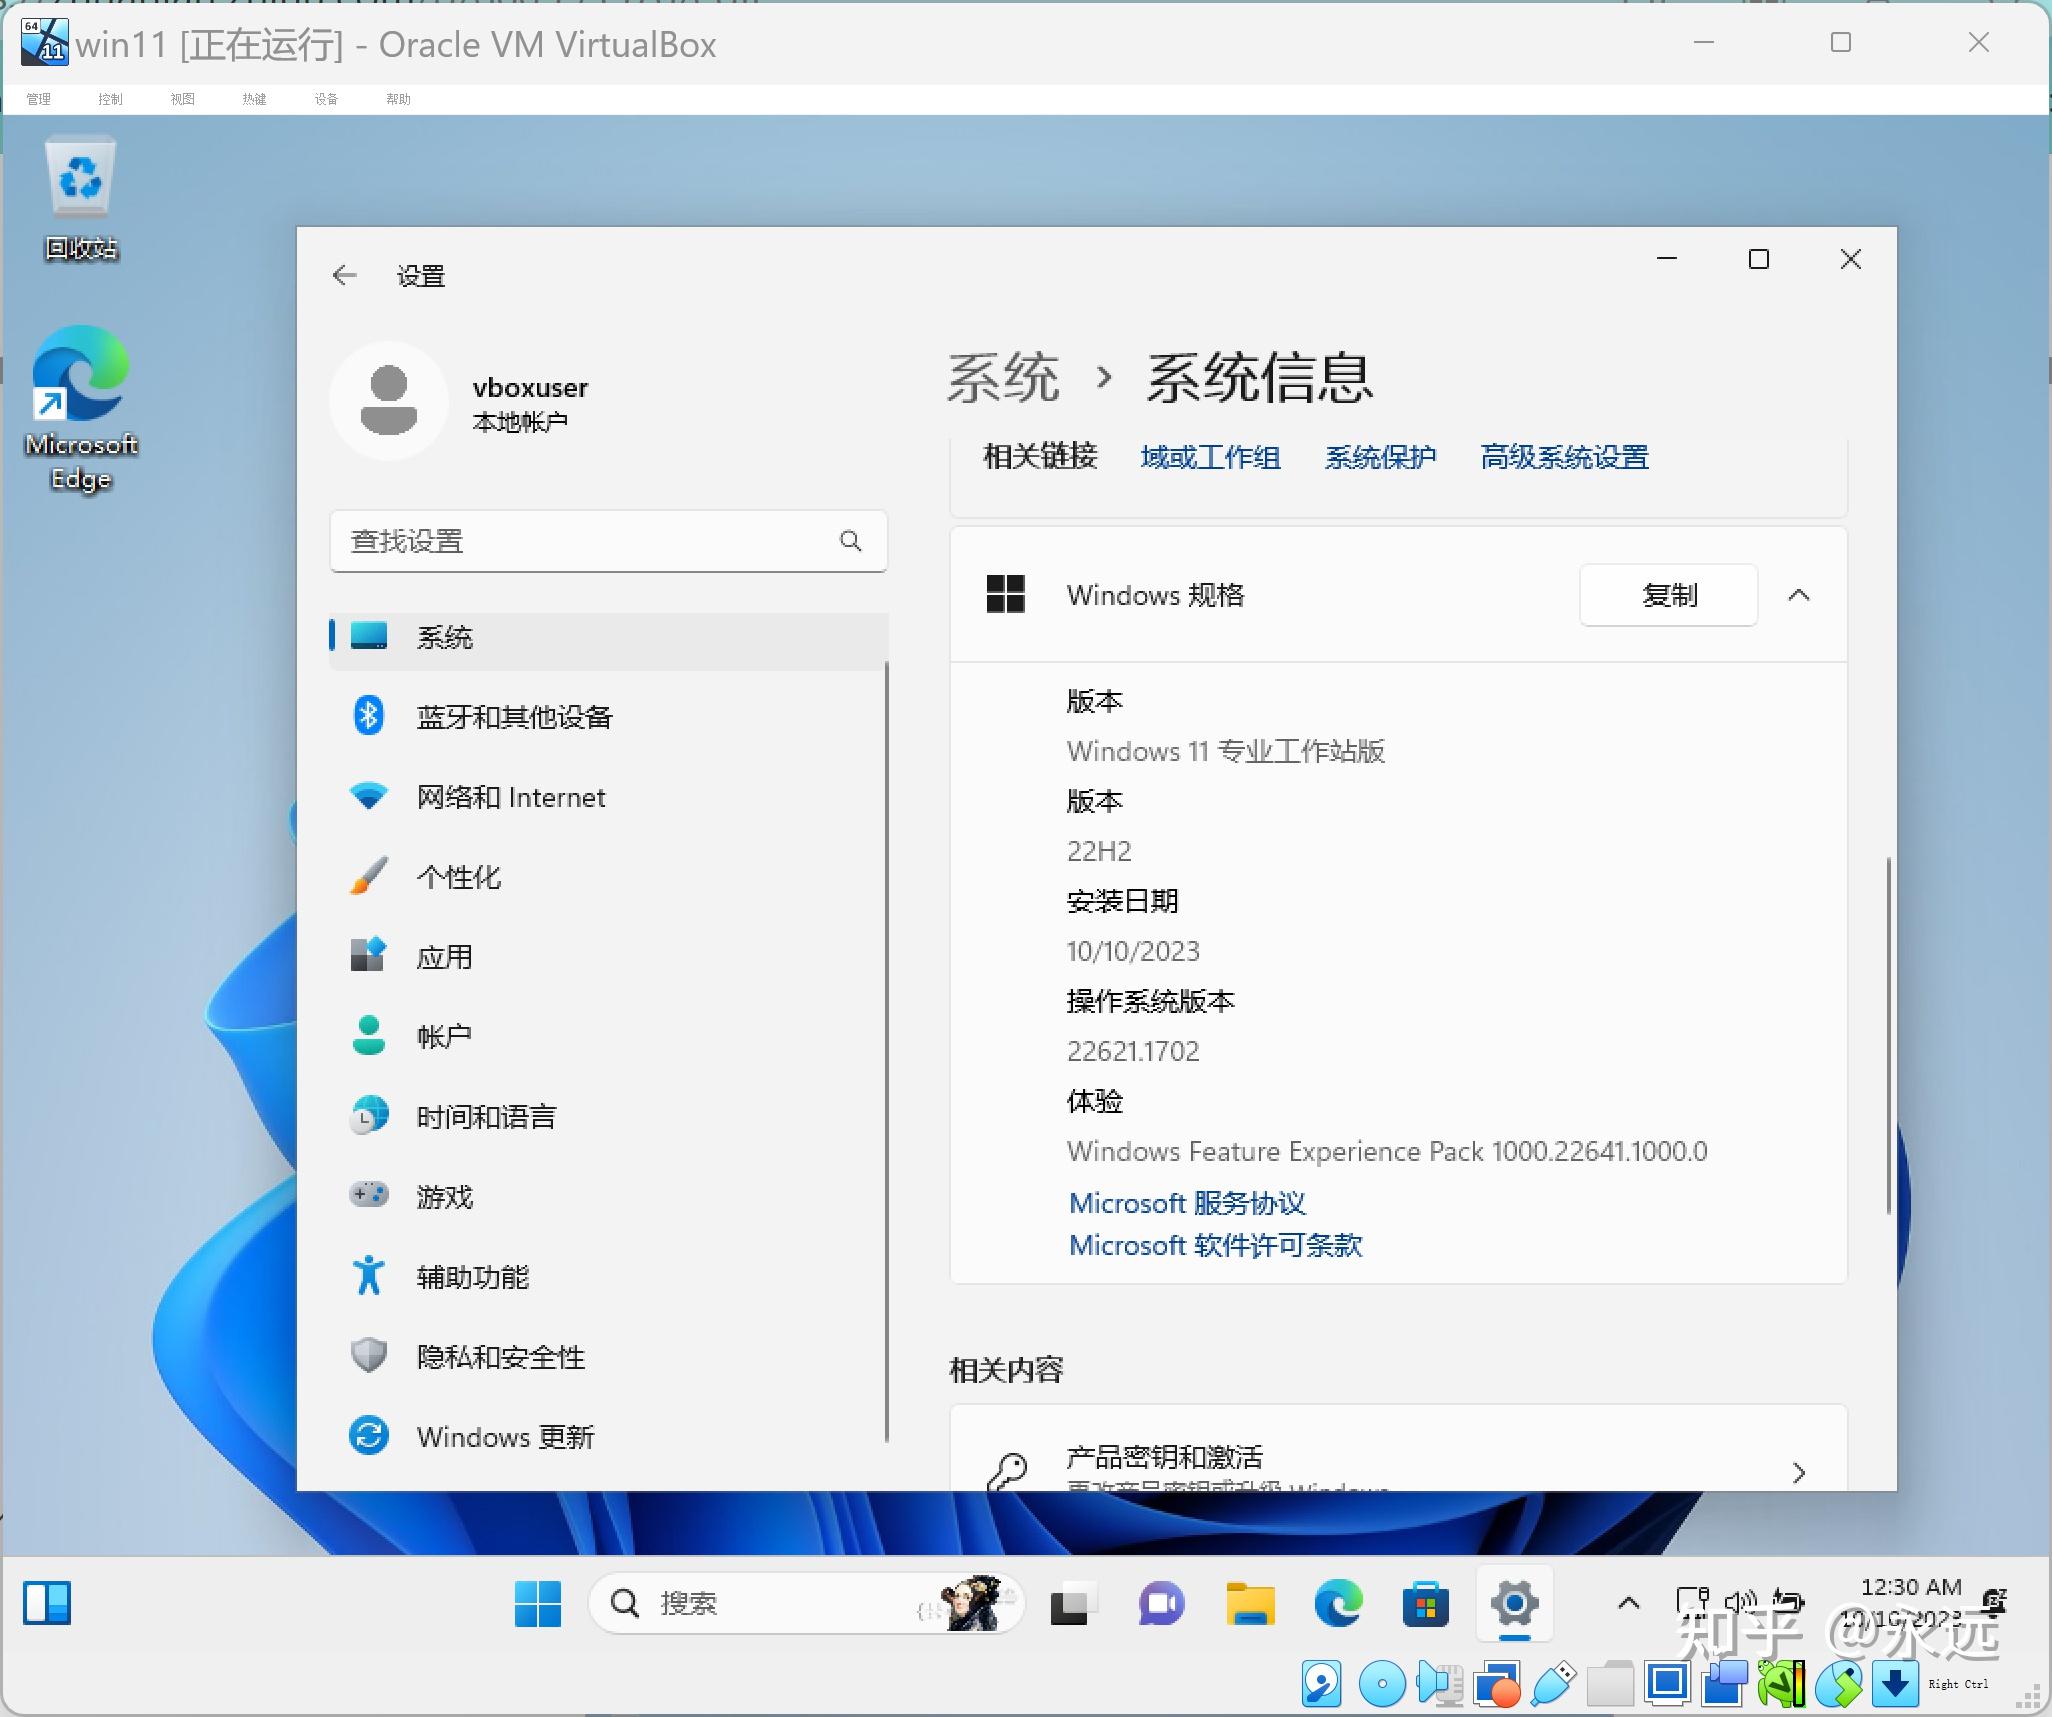Click the USB devices status icon
The width and height of the screenshot is (2052, 1717).
(x=1552, y=1683)
